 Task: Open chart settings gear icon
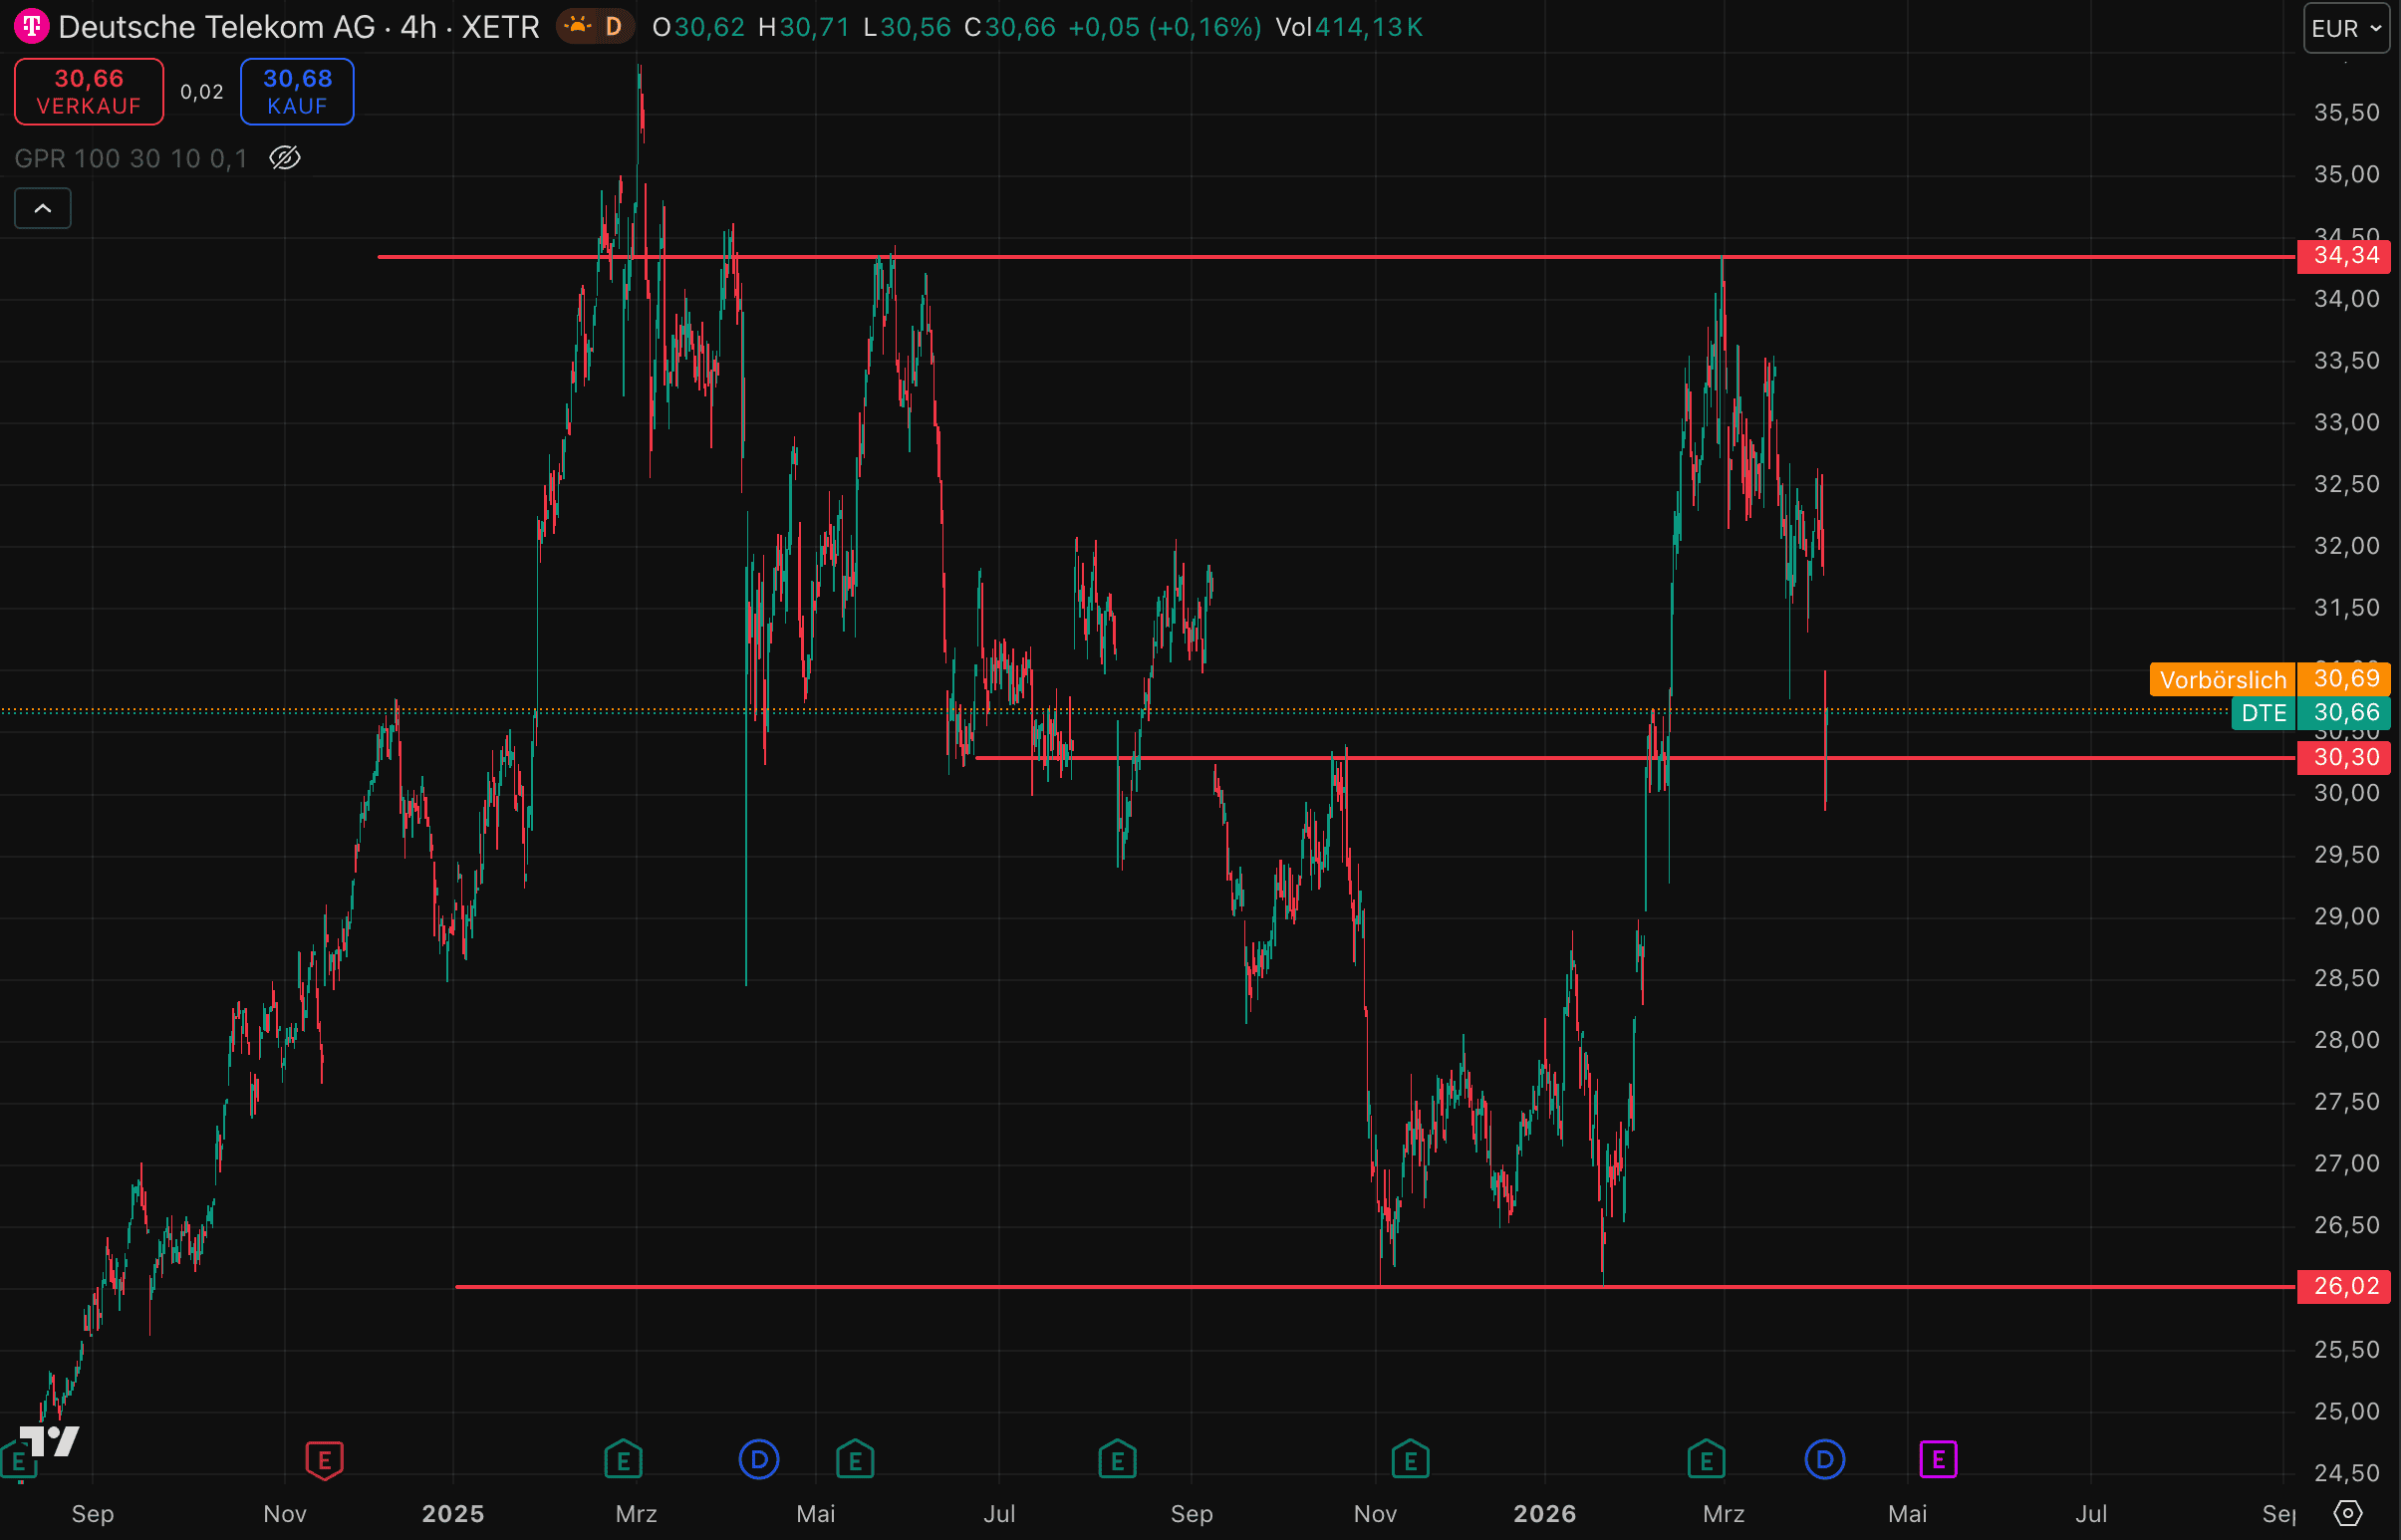[2347, 1513]
